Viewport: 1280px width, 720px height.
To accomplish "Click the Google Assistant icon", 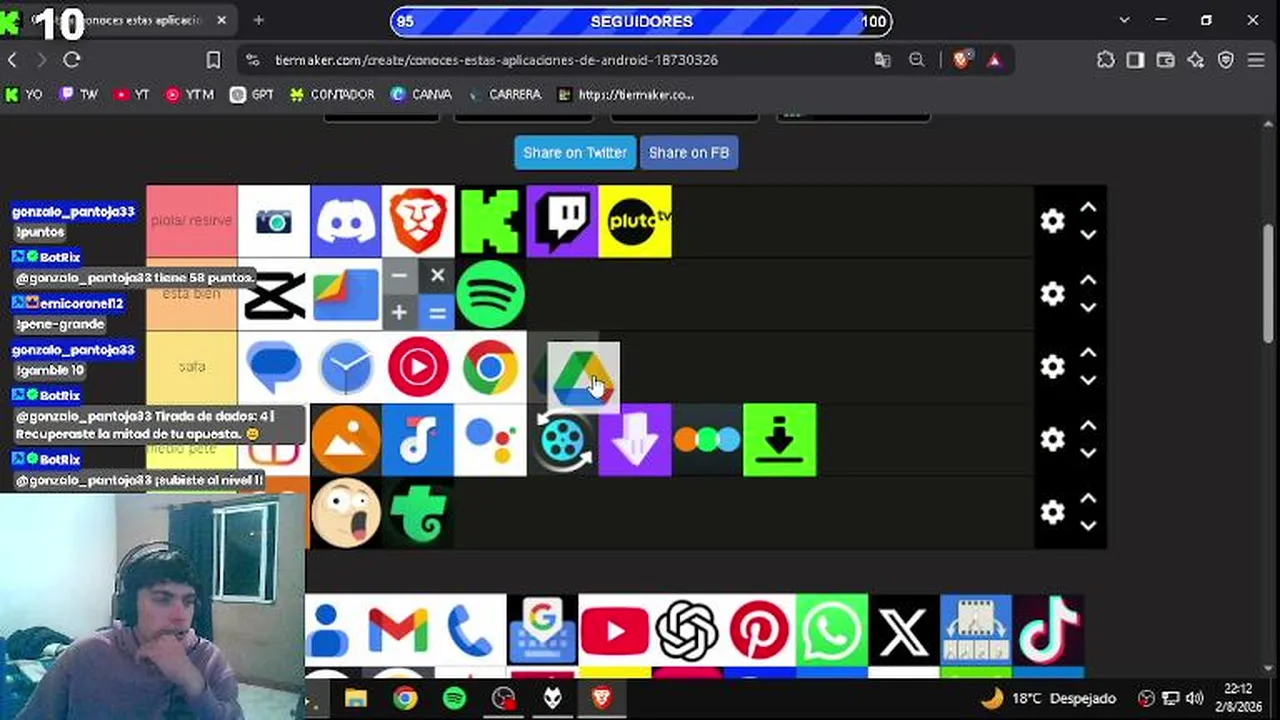I will click(490, 440).
